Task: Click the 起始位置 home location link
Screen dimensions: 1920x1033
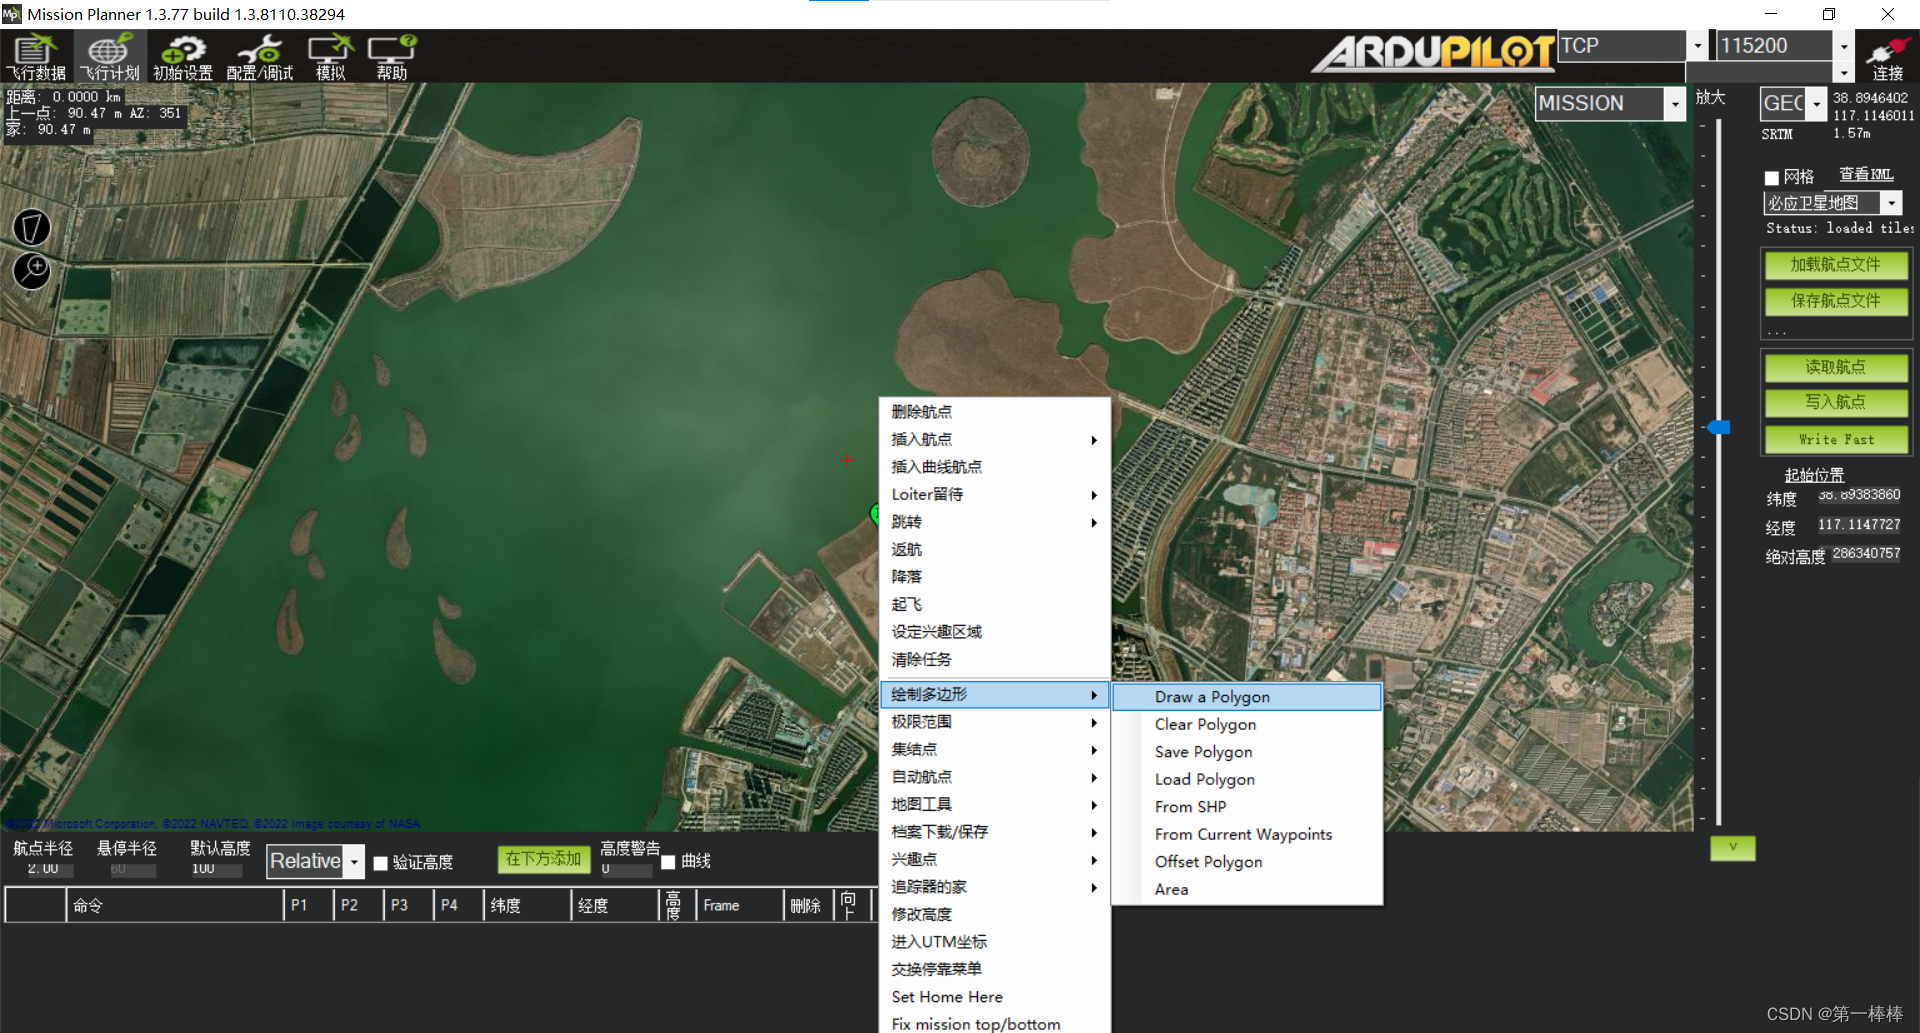Action: point(1814,475)
